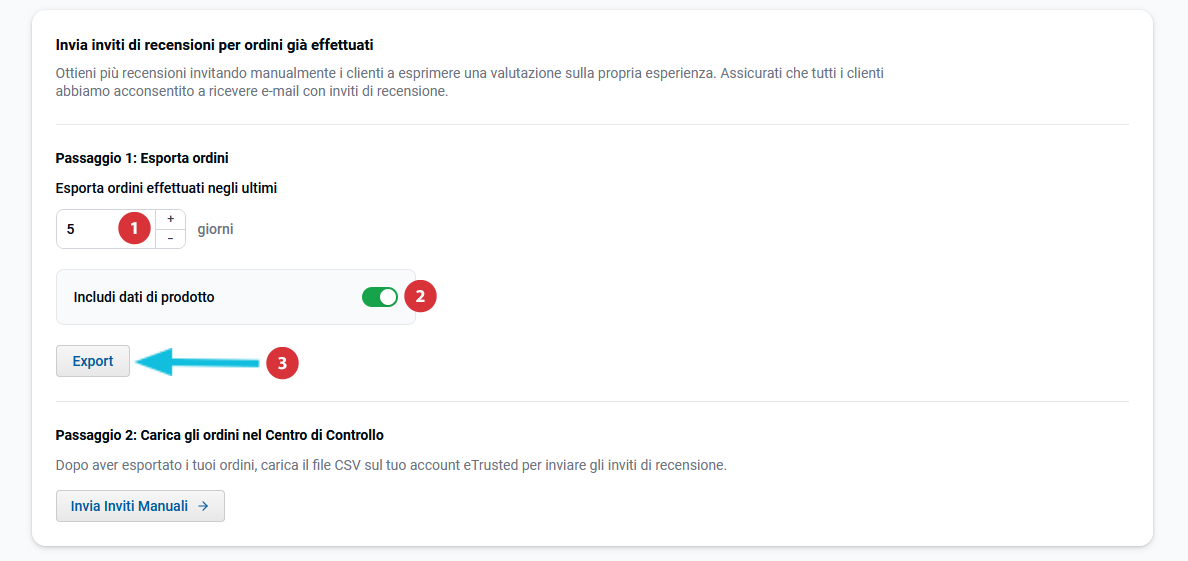Click the Includi dati di prodotto label
This screenshot has width=1188, height=561.
[x=144, y=297]
